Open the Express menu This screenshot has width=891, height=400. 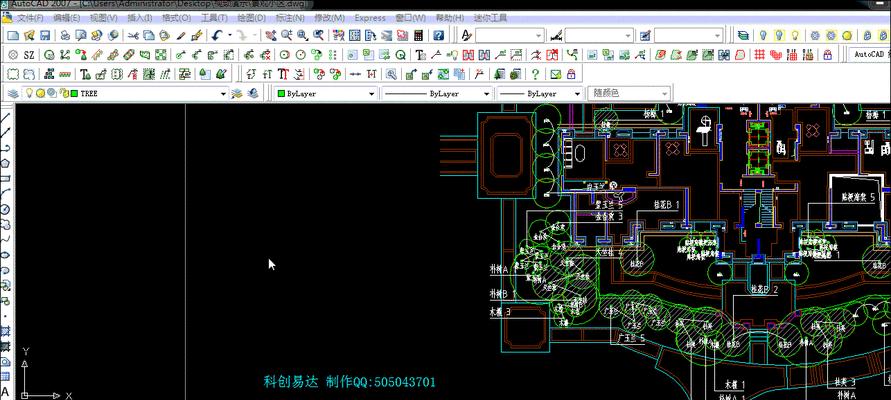pos(370,18)
